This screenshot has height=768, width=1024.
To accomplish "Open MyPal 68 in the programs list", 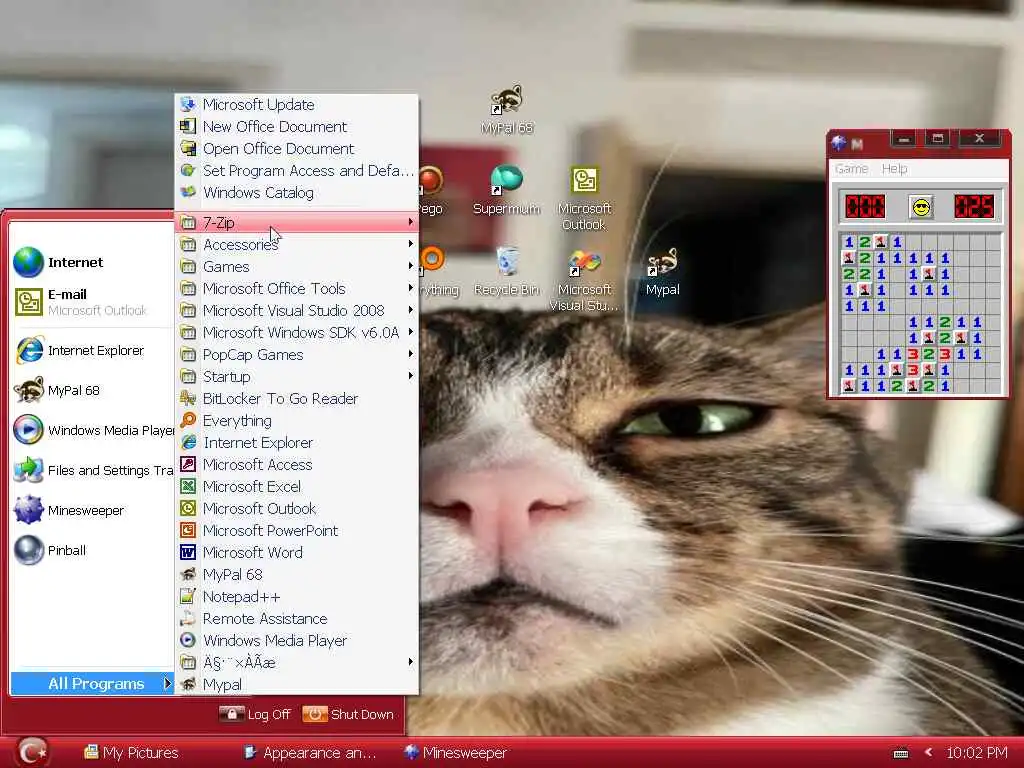I will (296, 575).
